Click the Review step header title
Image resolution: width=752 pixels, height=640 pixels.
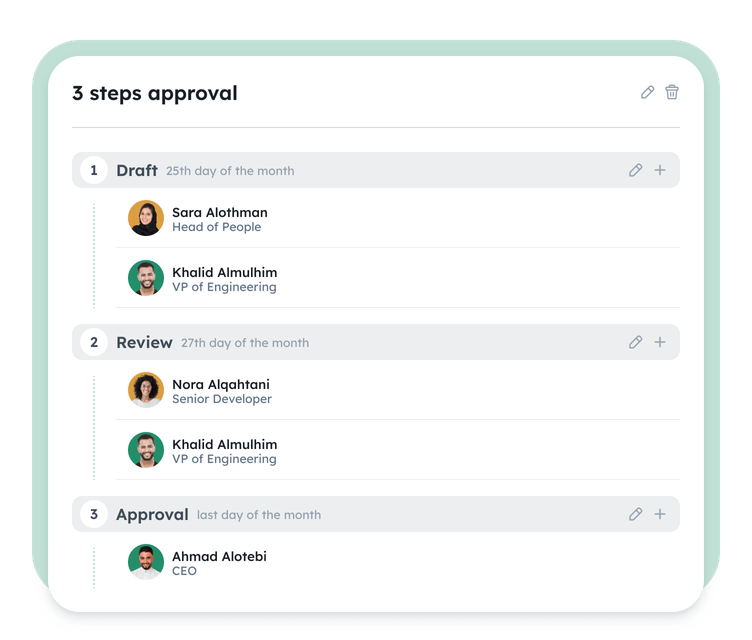pyautogui.click(x=144, y=343)
